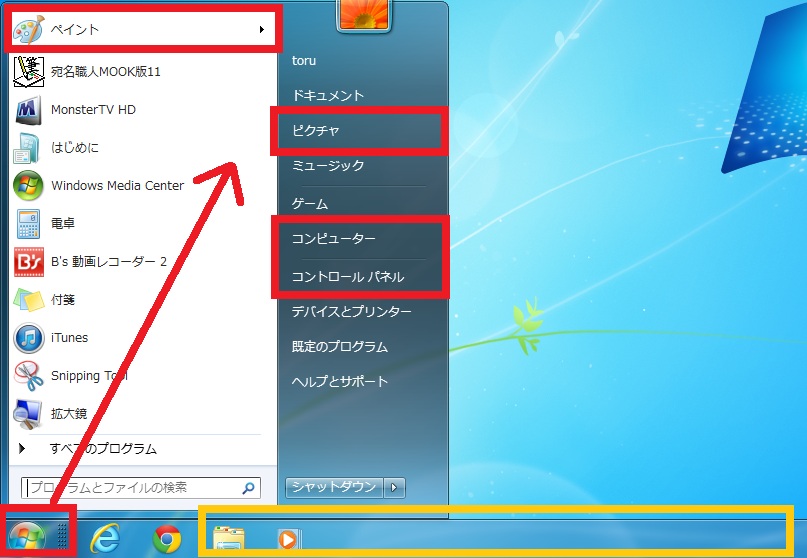This screenshot has height=558, width=807.
Task: Expand the ペイント jump list arrow
Action: [261, 29]
